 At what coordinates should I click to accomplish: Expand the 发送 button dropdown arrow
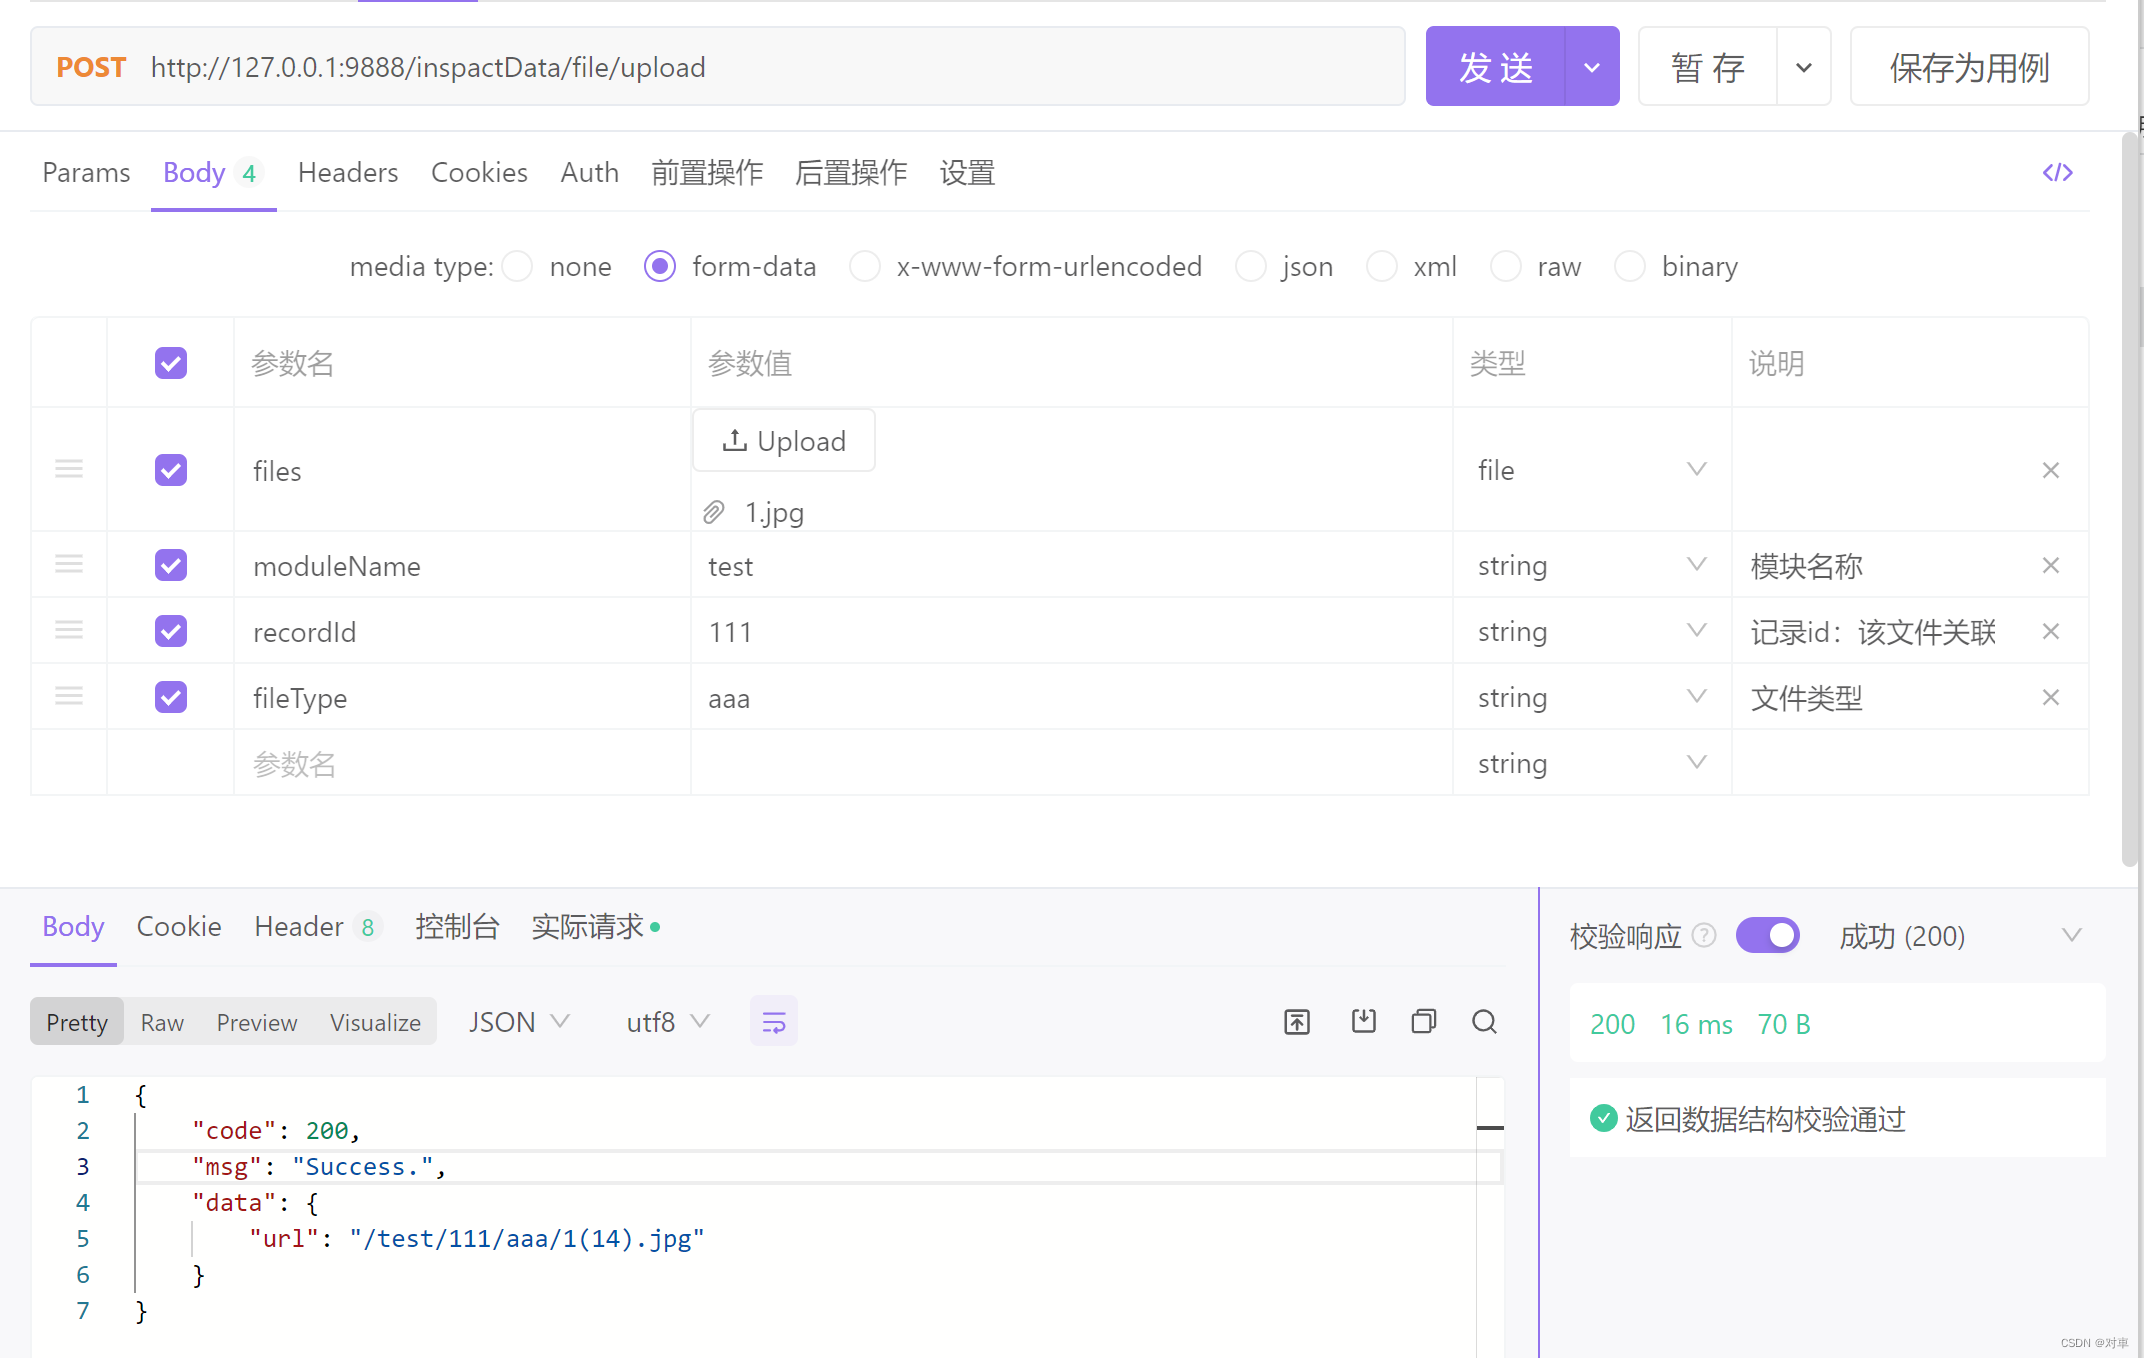1592,67
